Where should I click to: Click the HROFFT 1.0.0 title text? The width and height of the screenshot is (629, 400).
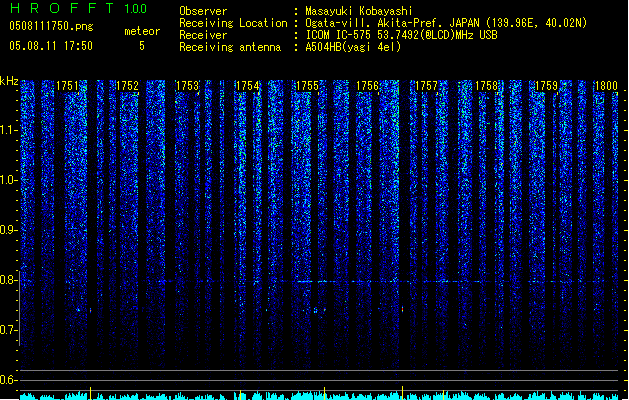tap(78, 8)
